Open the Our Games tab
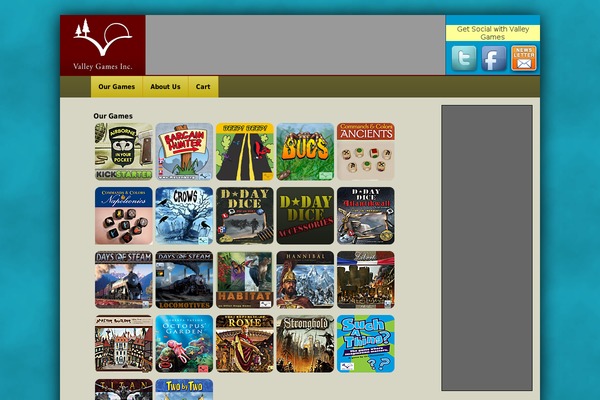 (116, 87)
